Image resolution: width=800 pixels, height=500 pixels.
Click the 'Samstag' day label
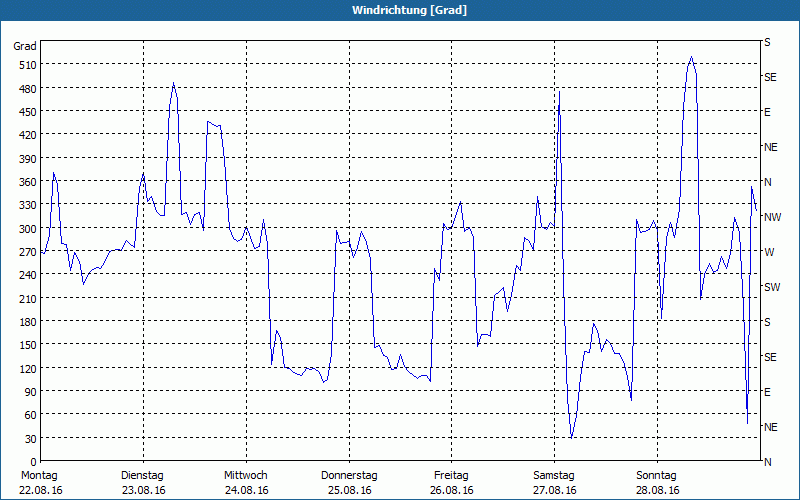pyautogui.click(x=554, y=476)
